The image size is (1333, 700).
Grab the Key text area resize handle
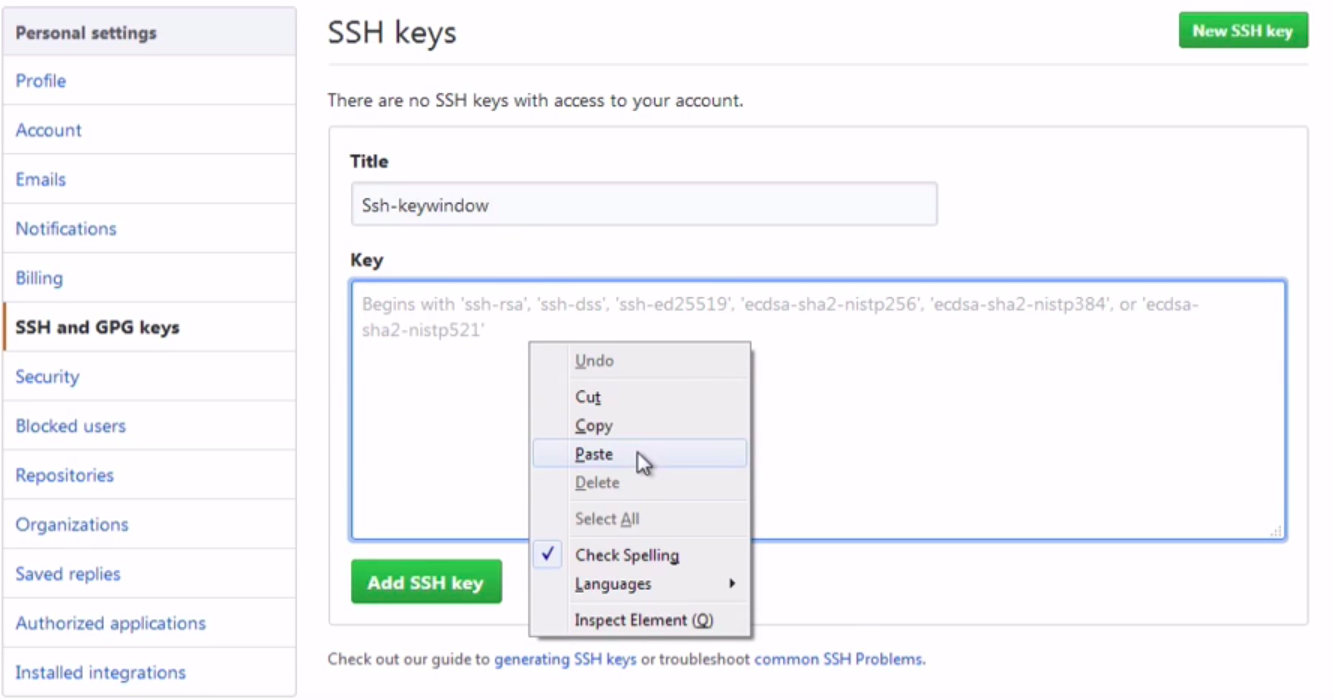point(1276,532)
